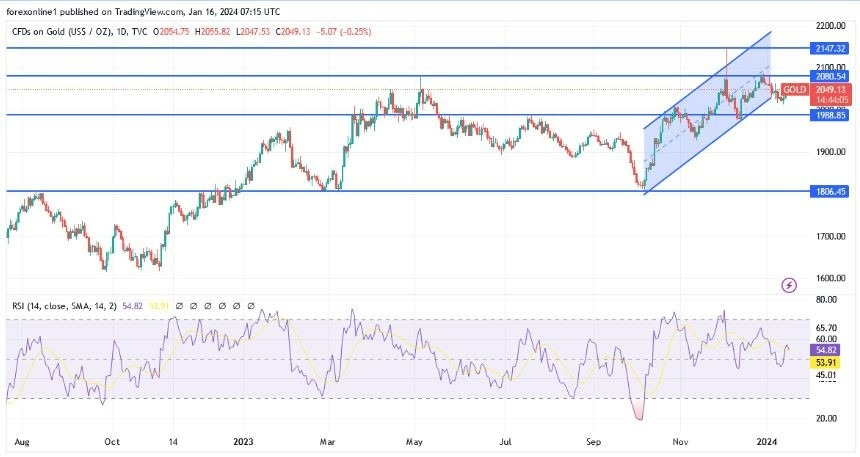Click the 1900.00 price axis label

click(830, 151)
